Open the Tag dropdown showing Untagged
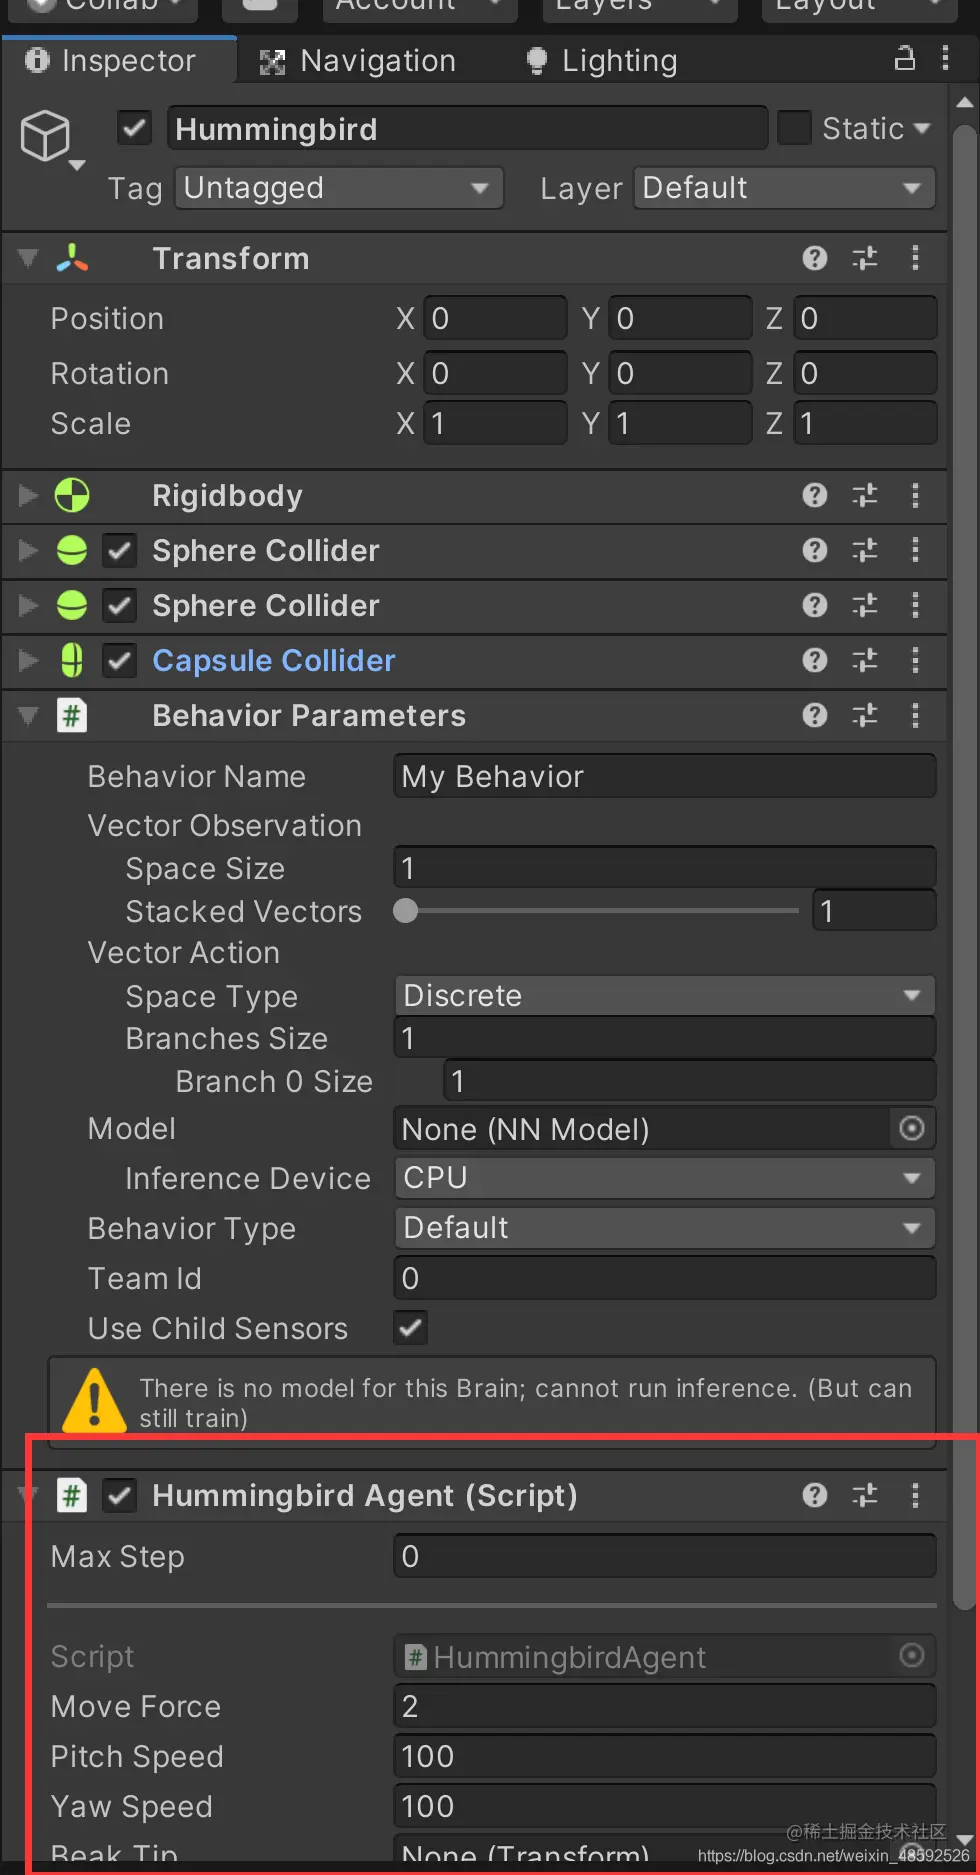Screen dimensions: 980x1875 pyautogui.click(x=338, y=188)
